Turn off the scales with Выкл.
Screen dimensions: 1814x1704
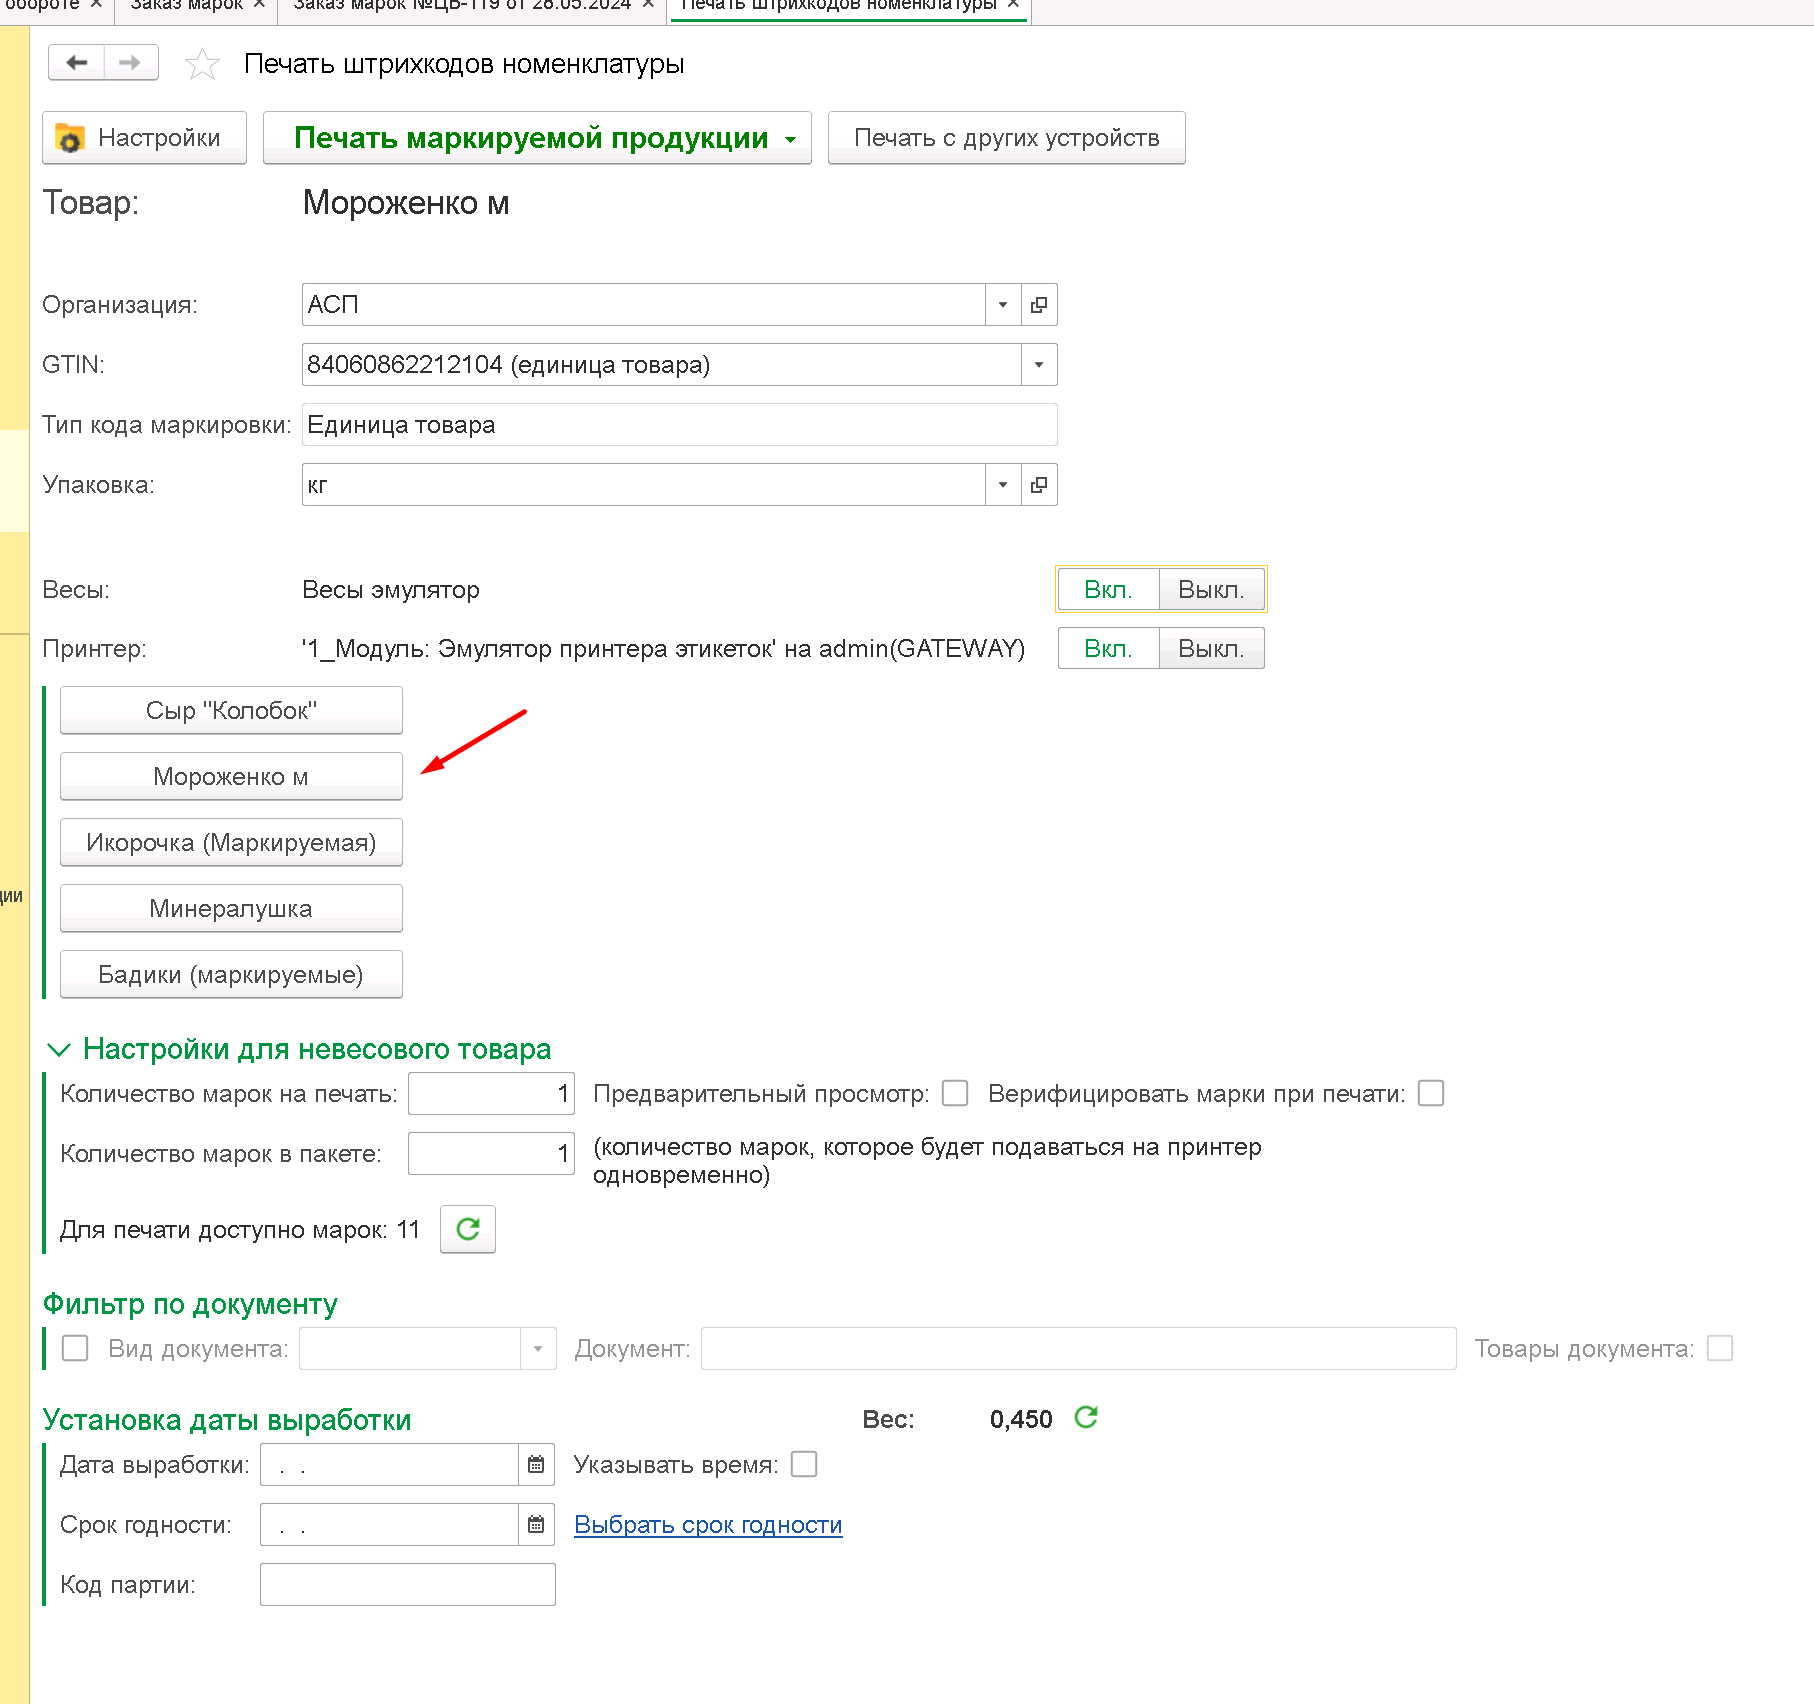[x=1211, y=590]
